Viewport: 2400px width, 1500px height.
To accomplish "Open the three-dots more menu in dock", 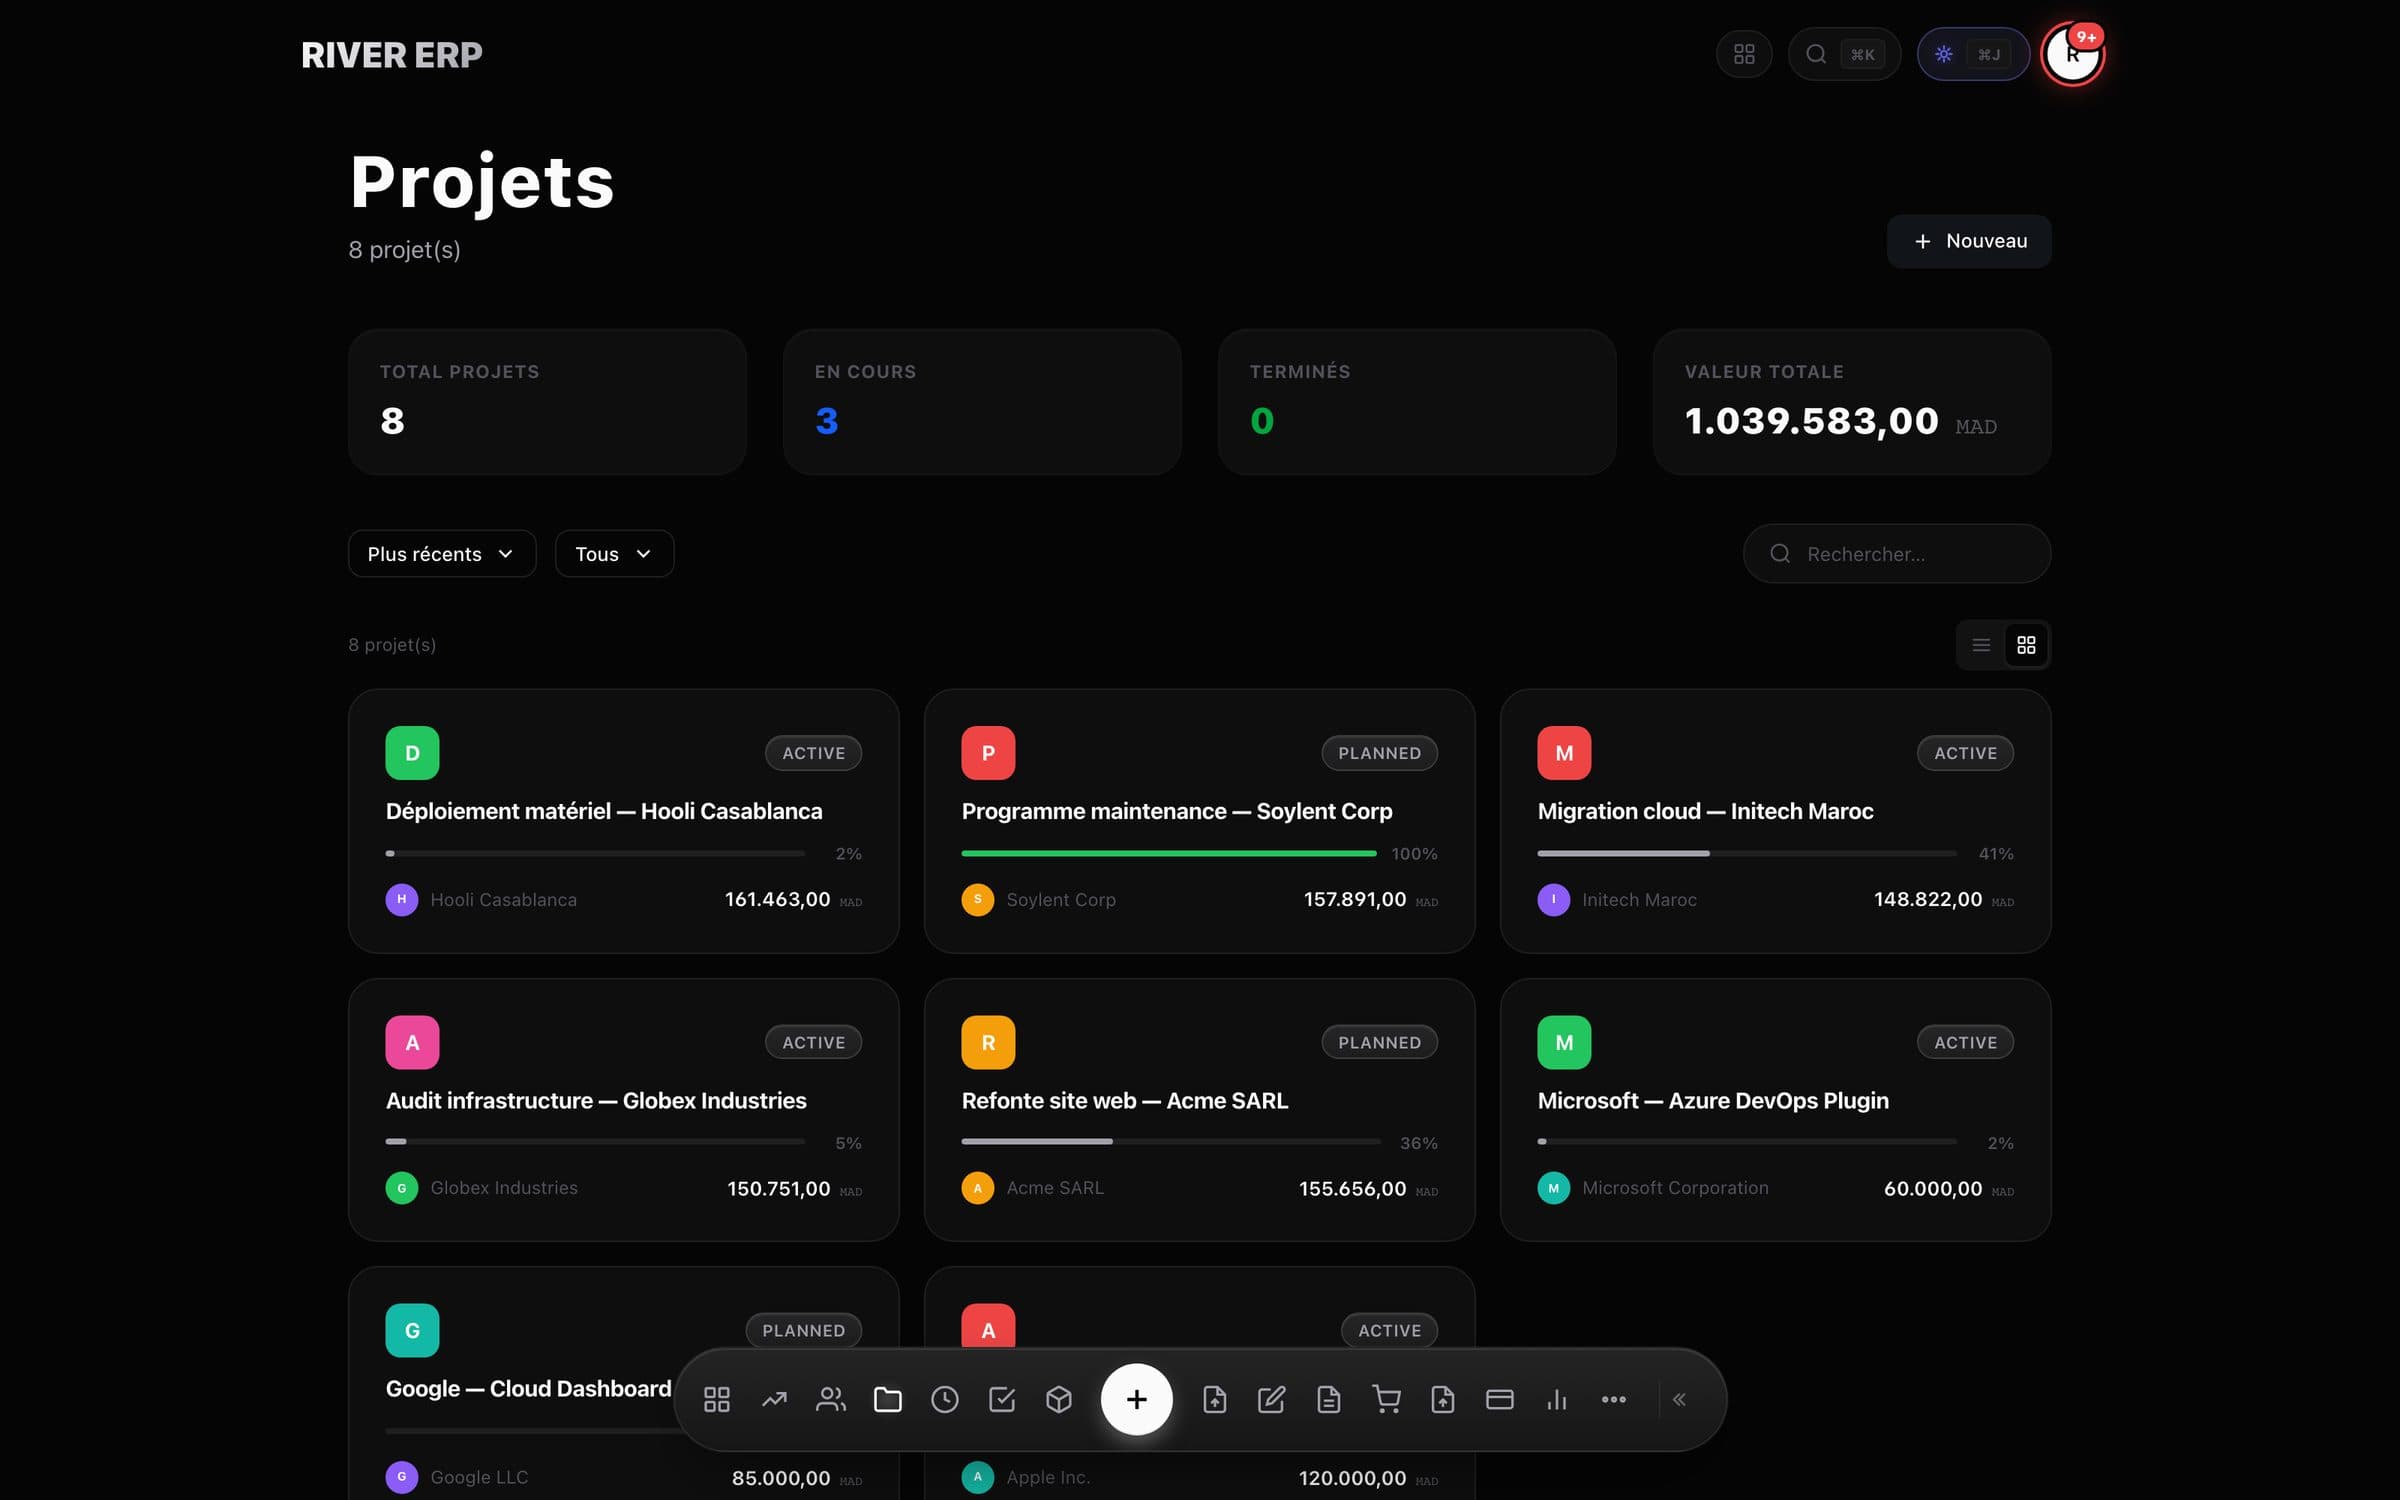I will (1613, 1399).
